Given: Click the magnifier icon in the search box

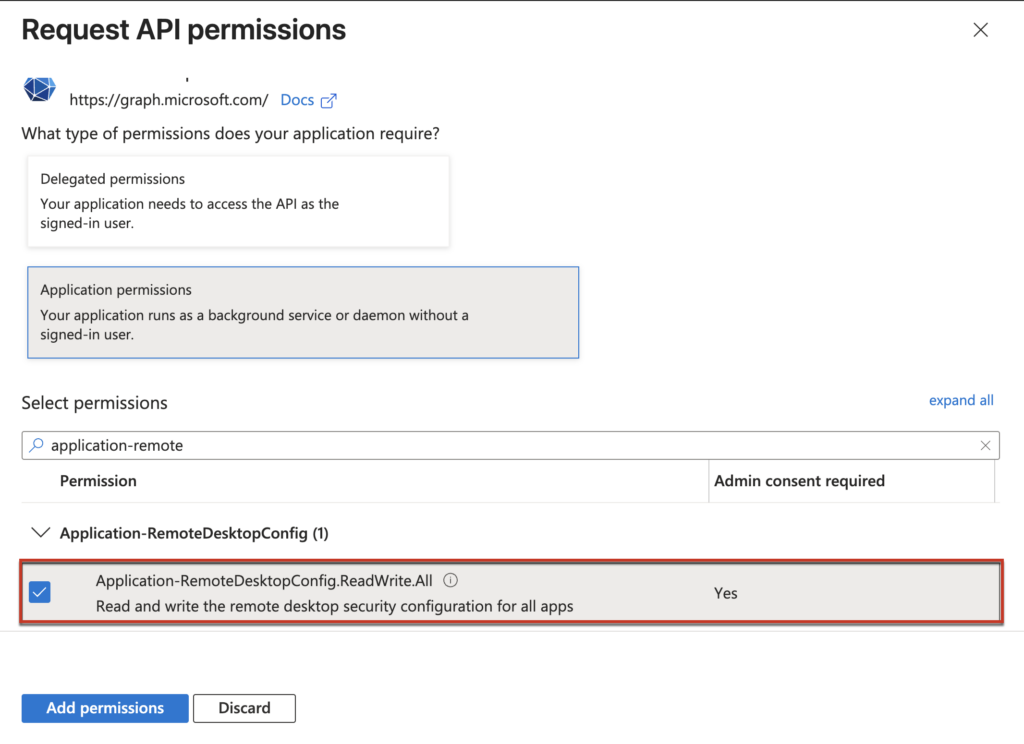Looking at the screenshot, I should [x=37, y=445].
